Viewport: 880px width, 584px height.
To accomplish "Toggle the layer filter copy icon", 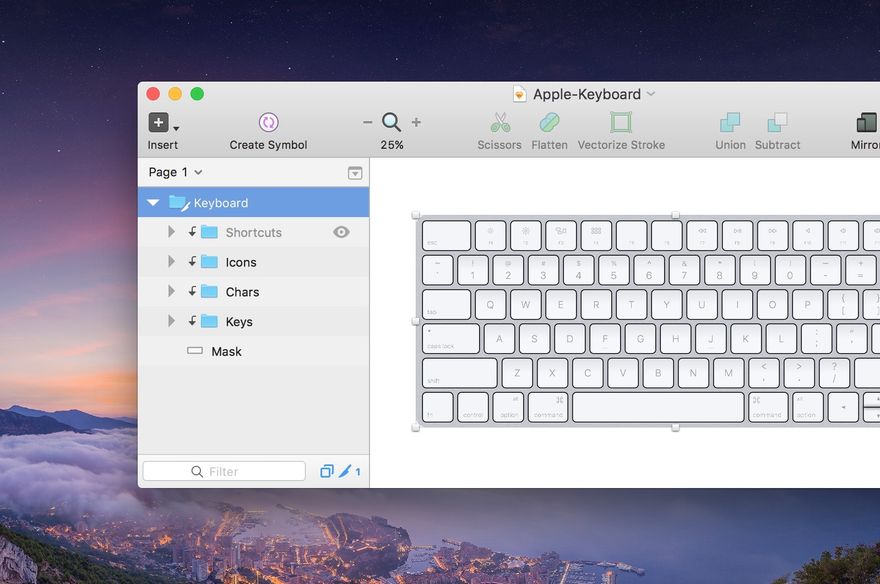I will pyautogui.click(x=327, y=471).
